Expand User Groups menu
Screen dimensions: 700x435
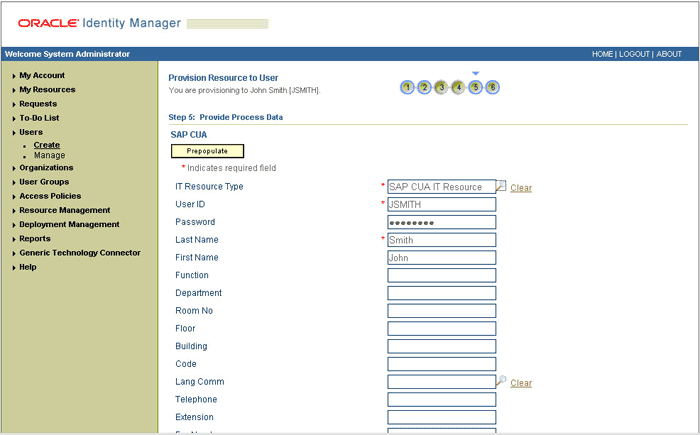click(x=44, y=182)
